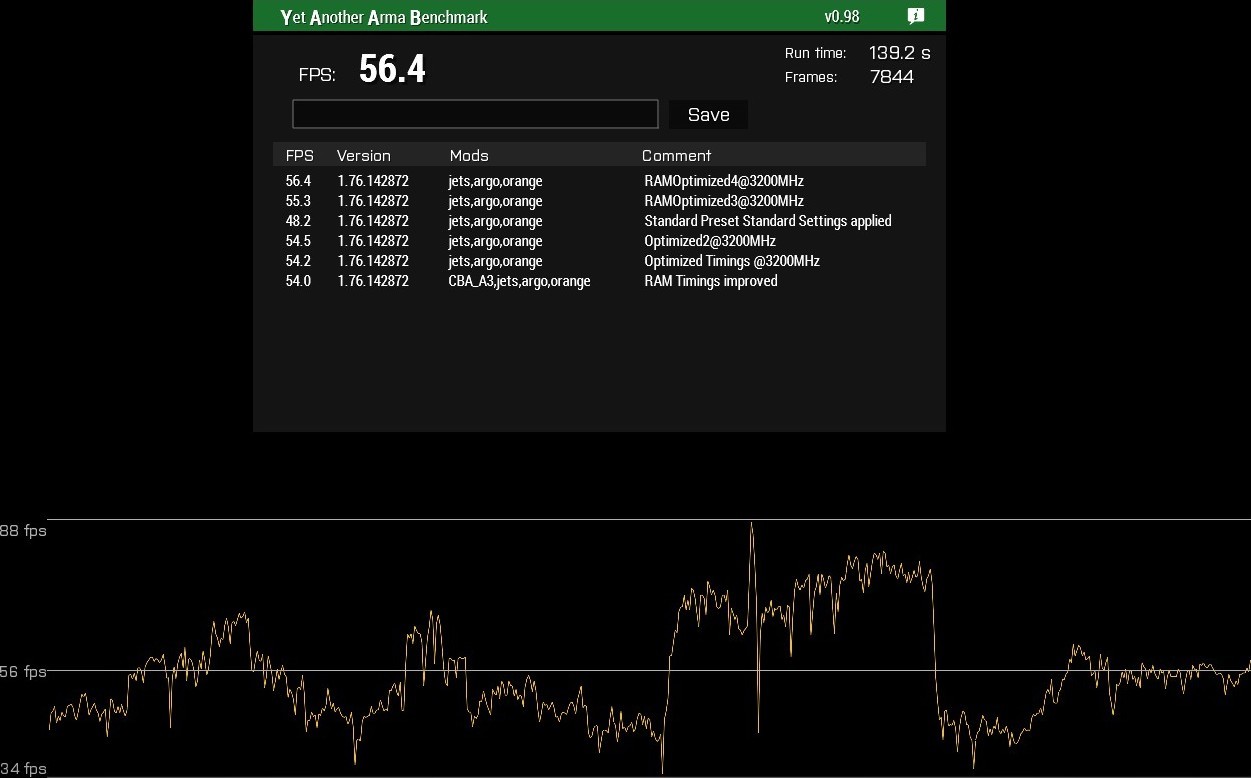Screen dimensions: 1251x778
Task: Click the 34 fps graph axis label
Action: click(23, 769)
